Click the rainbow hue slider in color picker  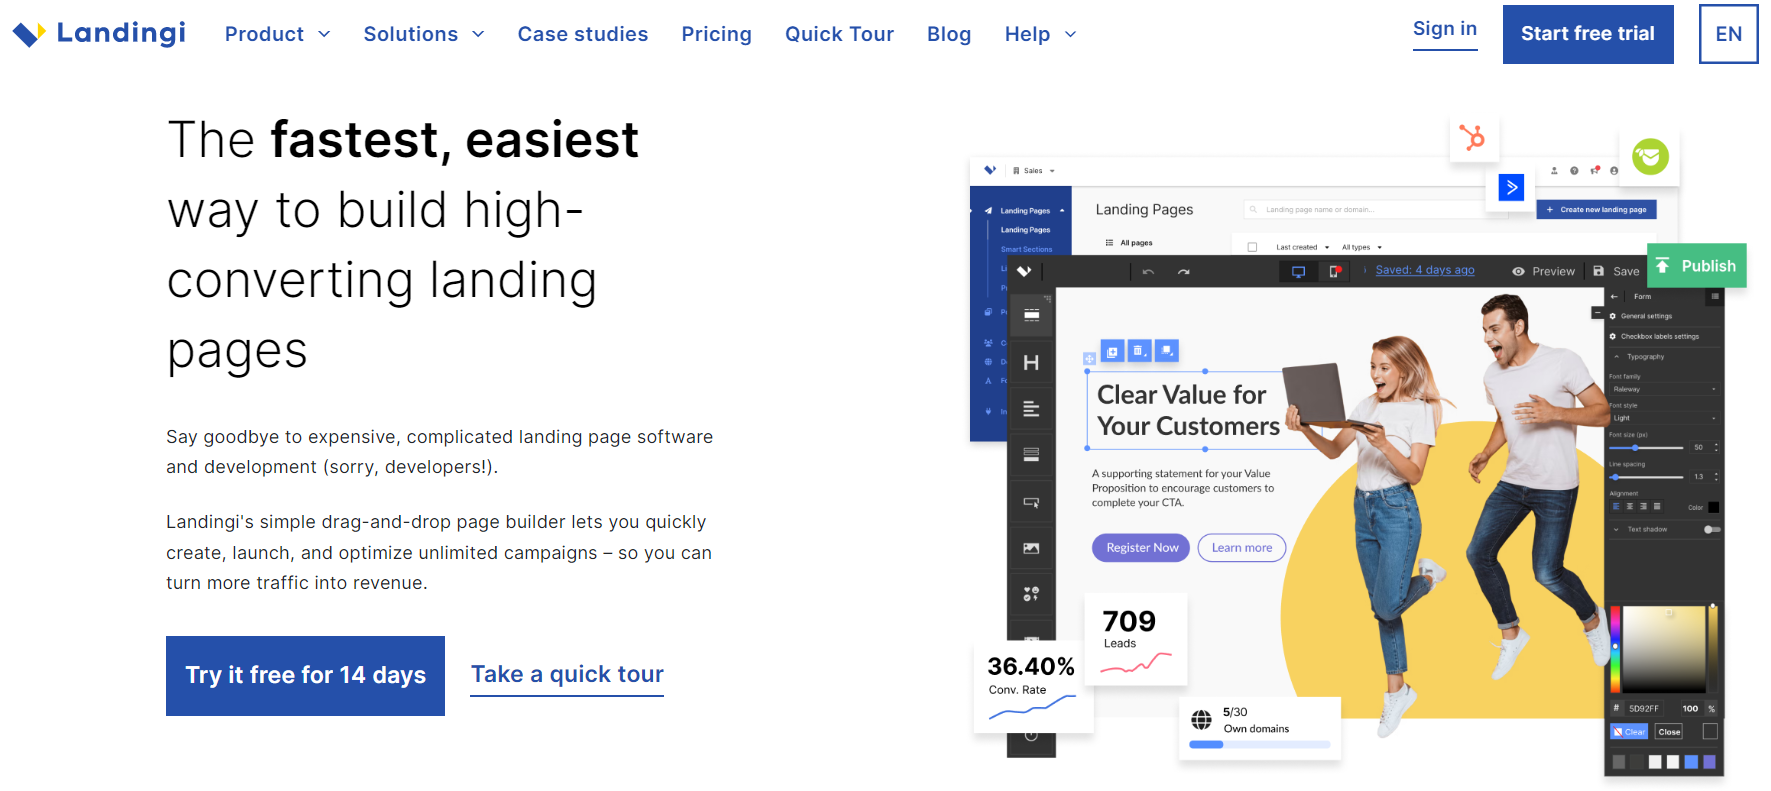(1614, 648)
